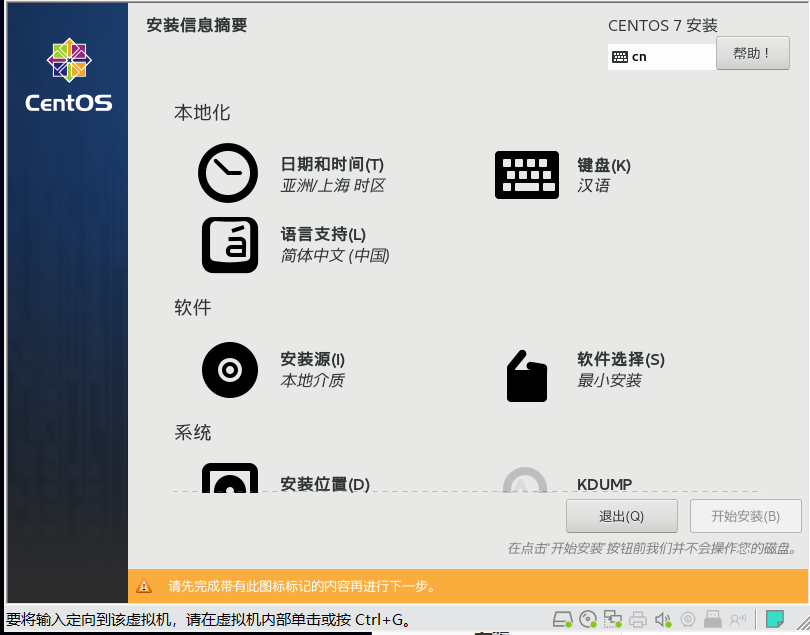Click the KDUMP label

604,484
